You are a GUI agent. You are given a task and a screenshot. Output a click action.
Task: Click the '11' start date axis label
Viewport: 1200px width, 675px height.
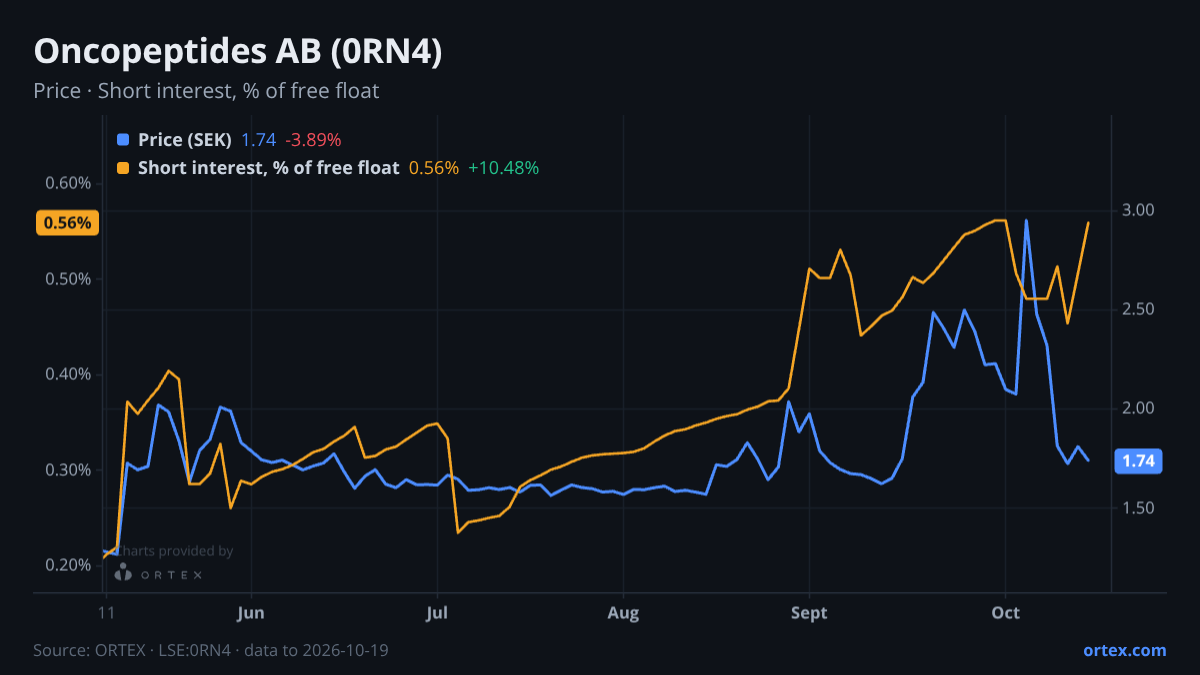105,613
